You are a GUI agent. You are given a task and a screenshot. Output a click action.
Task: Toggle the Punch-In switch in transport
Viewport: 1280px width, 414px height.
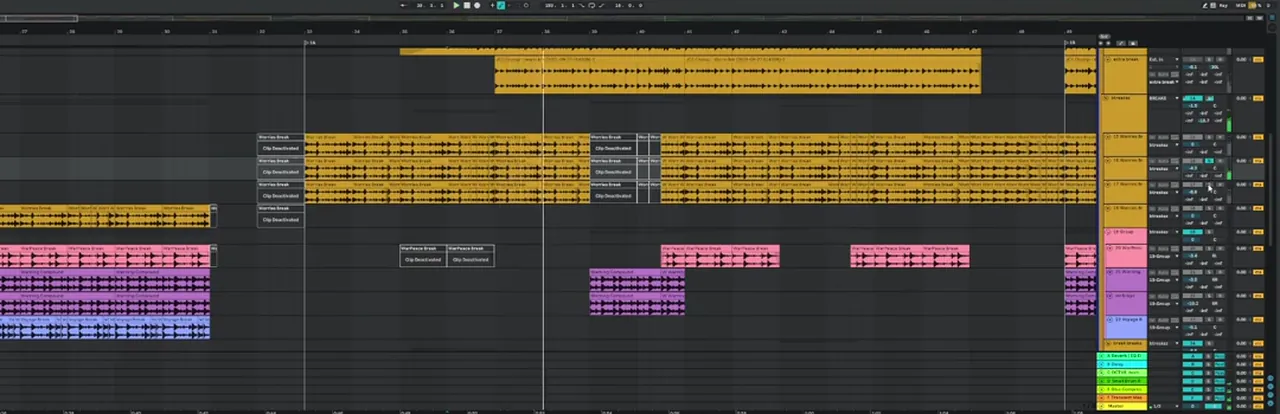point(582,5)
